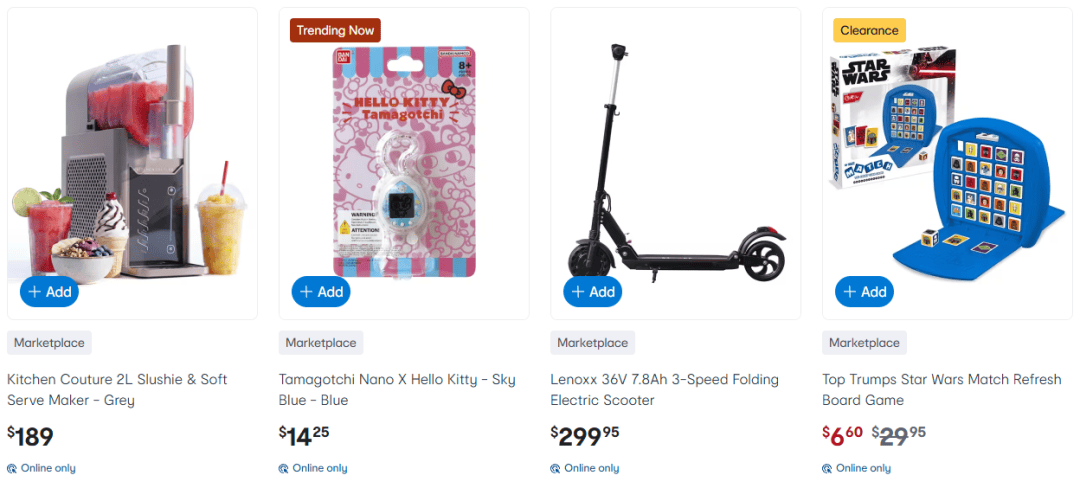Click the Clearance badge on Star Wars game
The height and width of the screenshot is (501, 1080).
tap(869, 30)
